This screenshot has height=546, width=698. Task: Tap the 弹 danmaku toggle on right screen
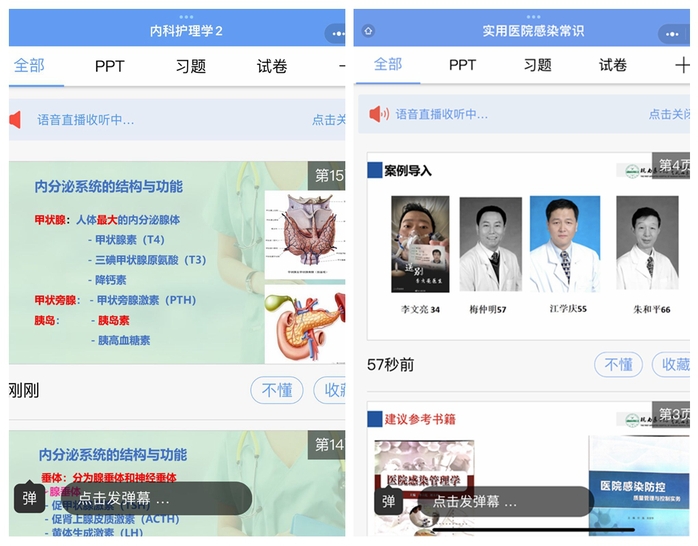389,502
